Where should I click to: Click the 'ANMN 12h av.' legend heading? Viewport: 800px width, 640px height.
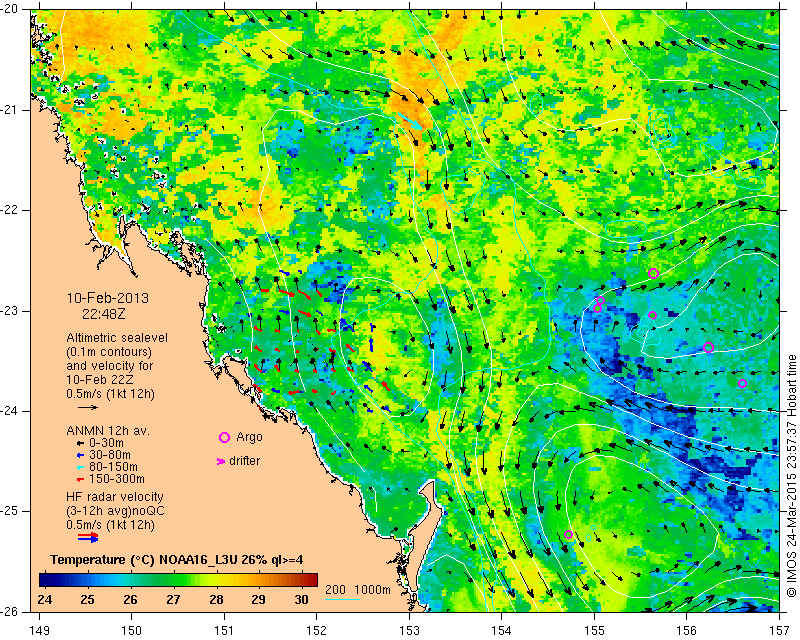coord(108,431)
